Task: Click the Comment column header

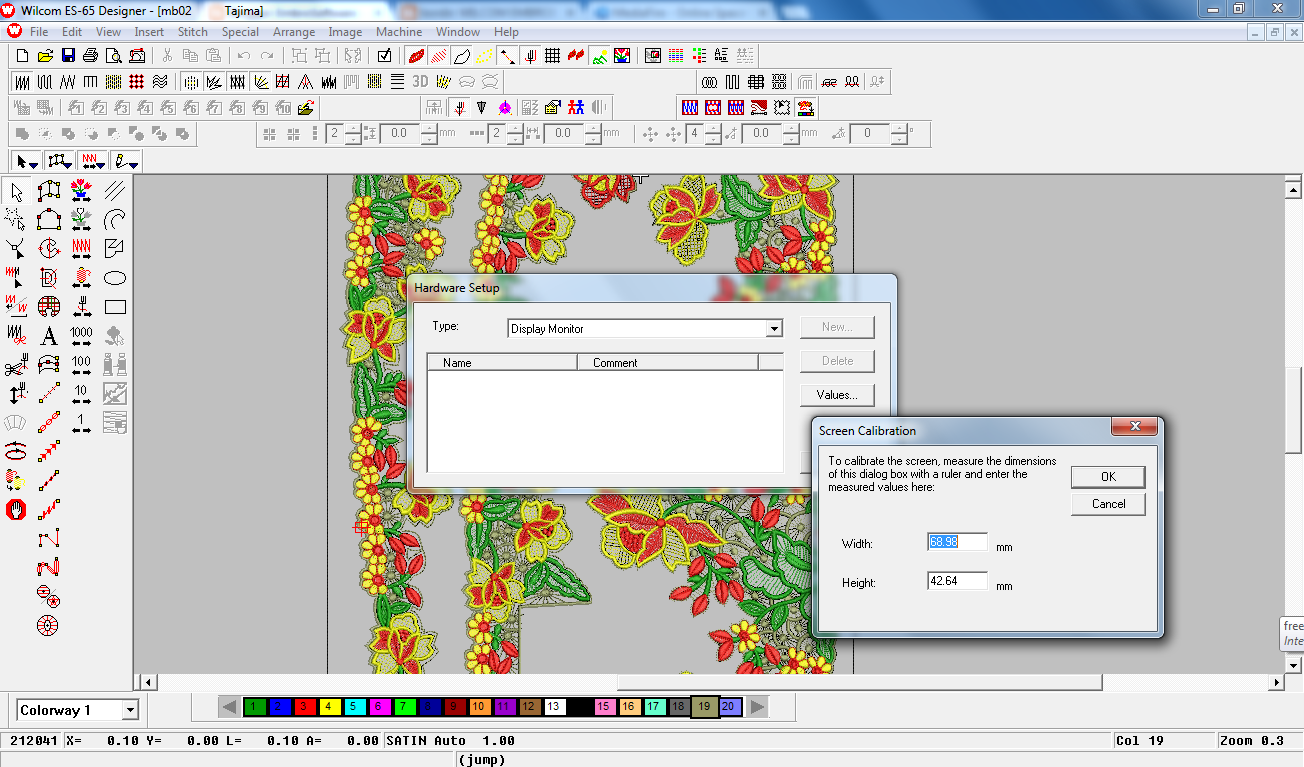Action: click(667, 362)
